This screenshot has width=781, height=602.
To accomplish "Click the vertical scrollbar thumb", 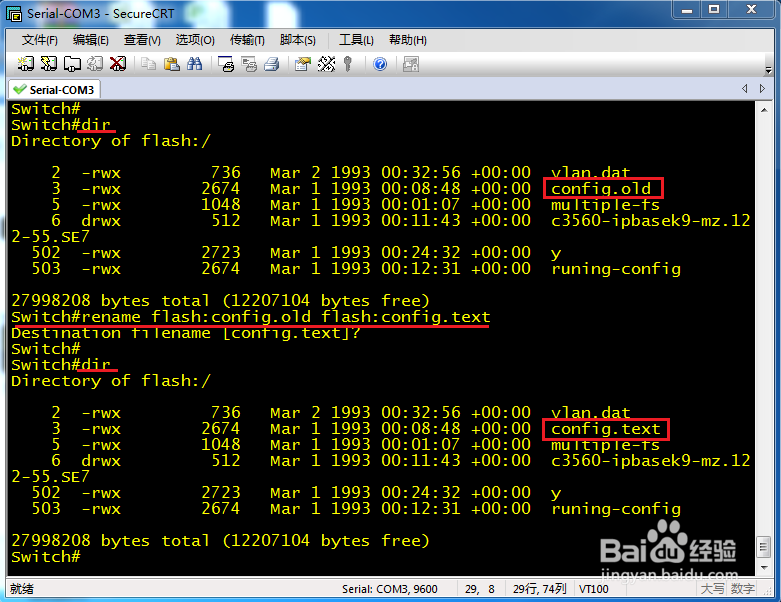I will tap(764, 548).
